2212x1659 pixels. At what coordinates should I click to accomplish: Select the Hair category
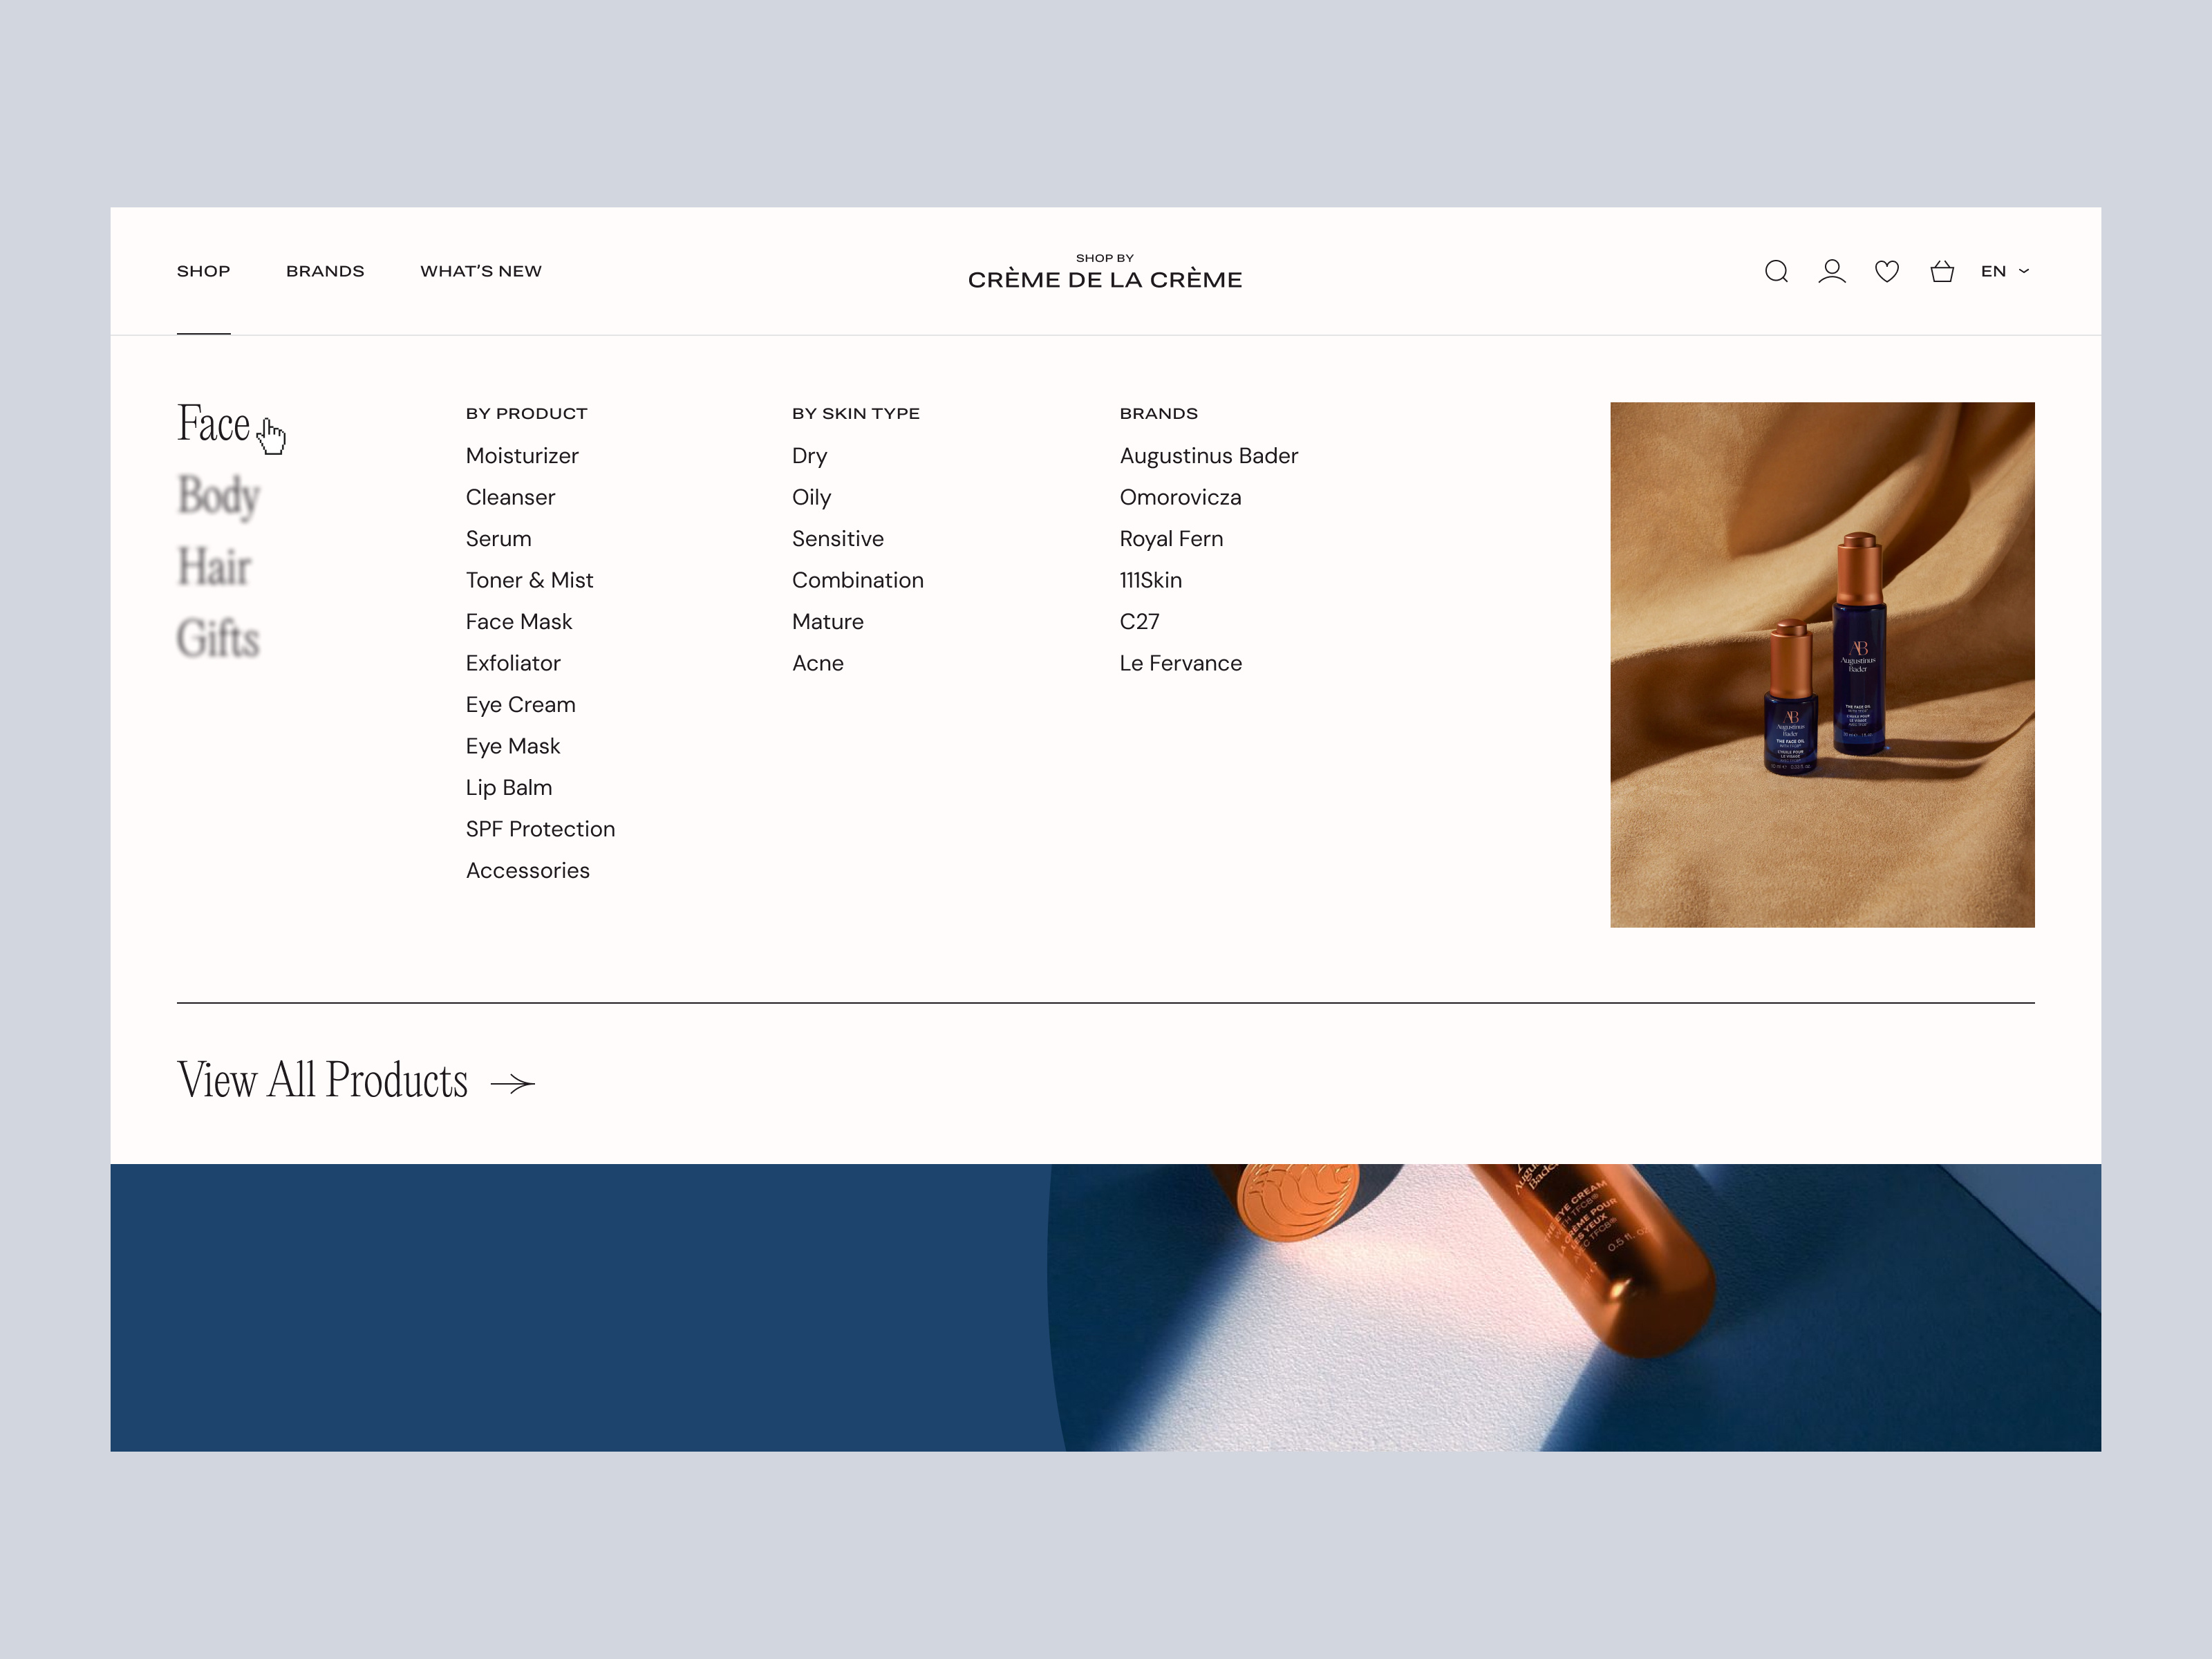pyautogui.click(x=213, y=567)
